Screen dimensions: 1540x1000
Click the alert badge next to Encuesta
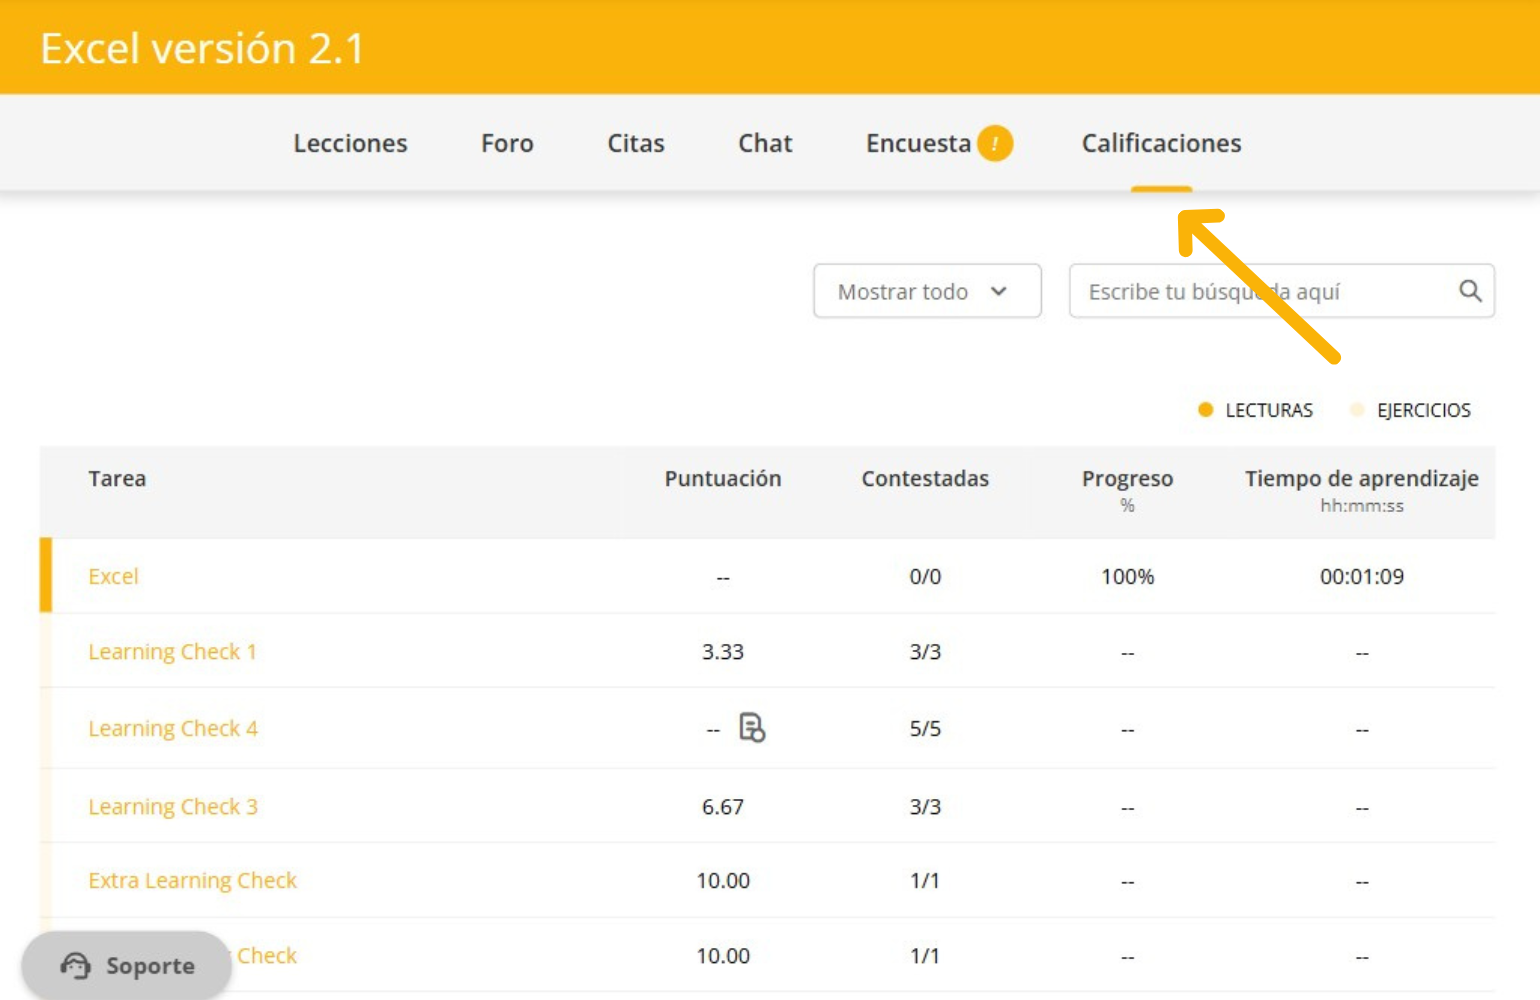point(994,143)
